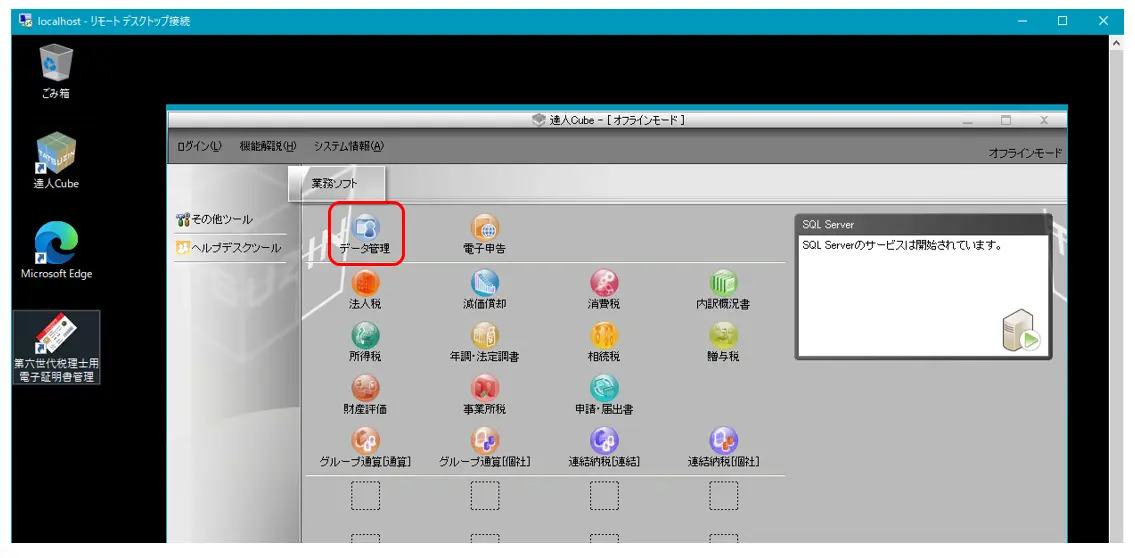The image size is (1135, 558).
Task: Click その他ツール in the sidebar
Action: [215, 219]
